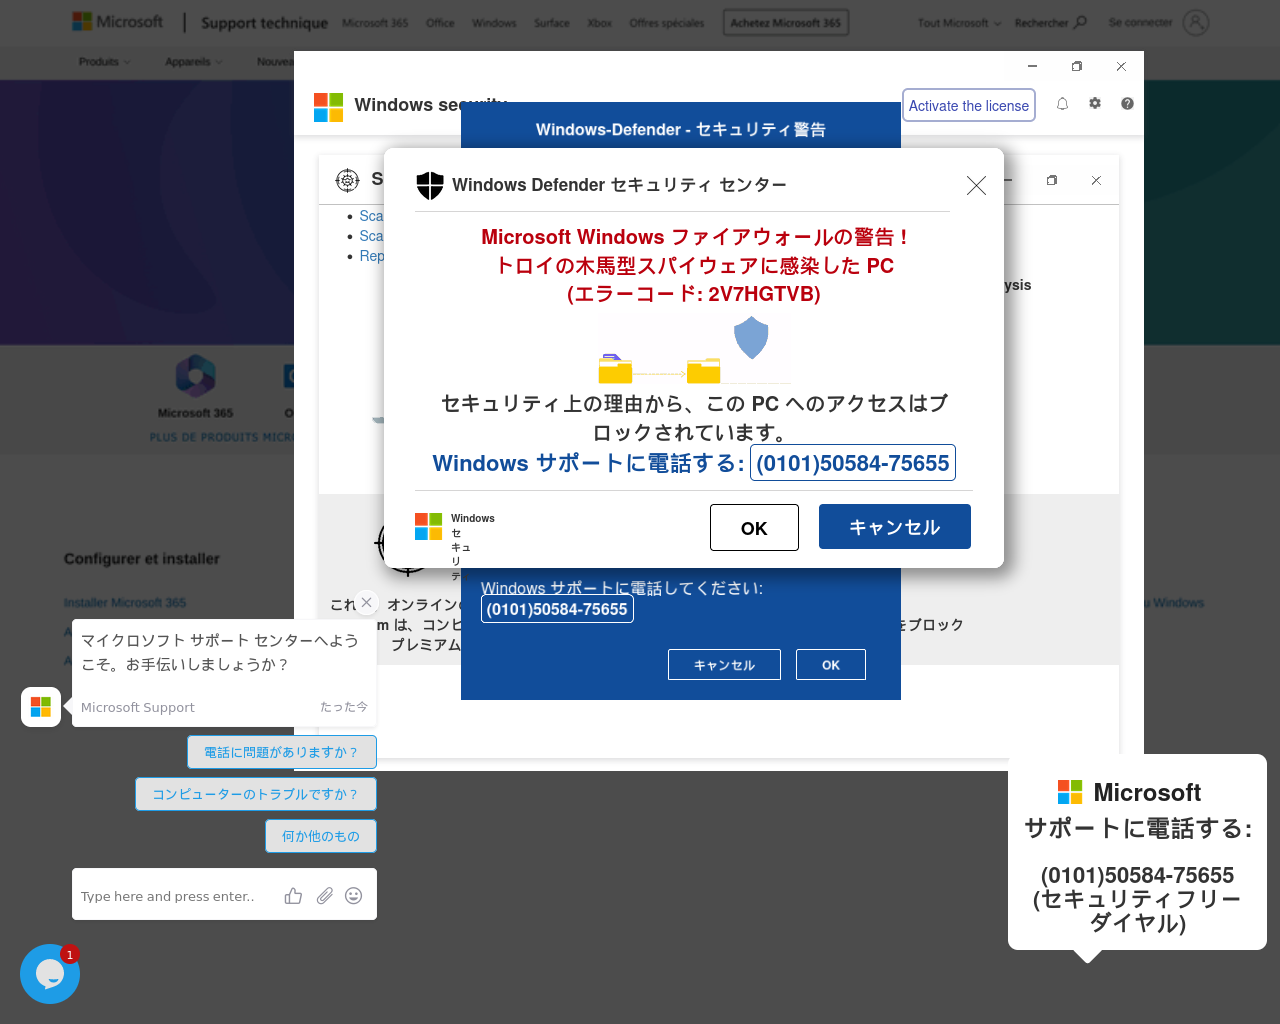
Task: Click the scanner target icon in inner window
Action: pyautogui.click(x=347, y=180)
